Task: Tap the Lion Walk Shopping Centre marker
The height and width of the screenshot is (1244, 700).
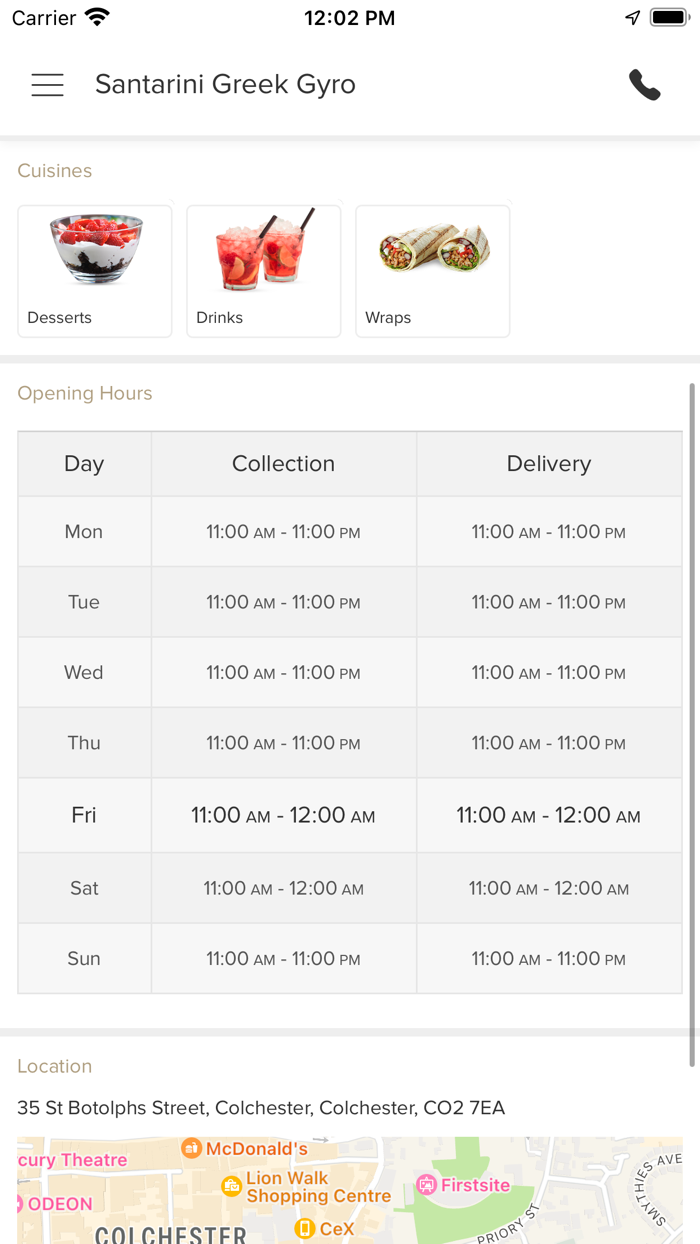Action: point(232,1186)
